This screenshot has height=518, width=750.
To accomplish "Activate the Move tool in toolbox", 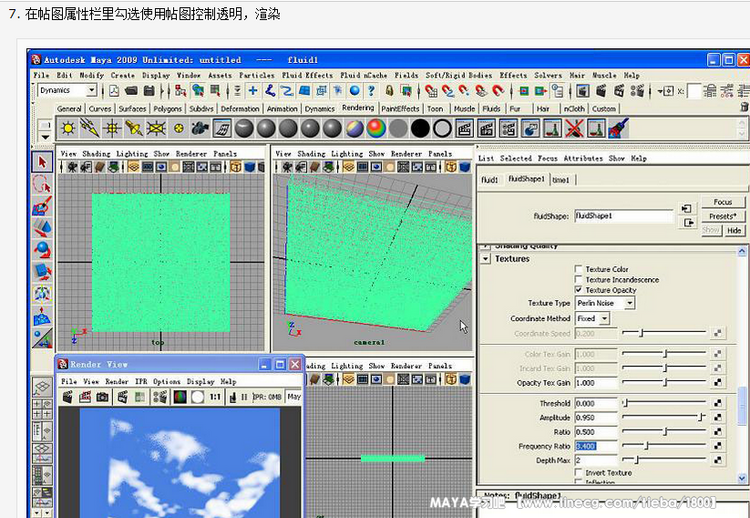I will tap(43, 228).
